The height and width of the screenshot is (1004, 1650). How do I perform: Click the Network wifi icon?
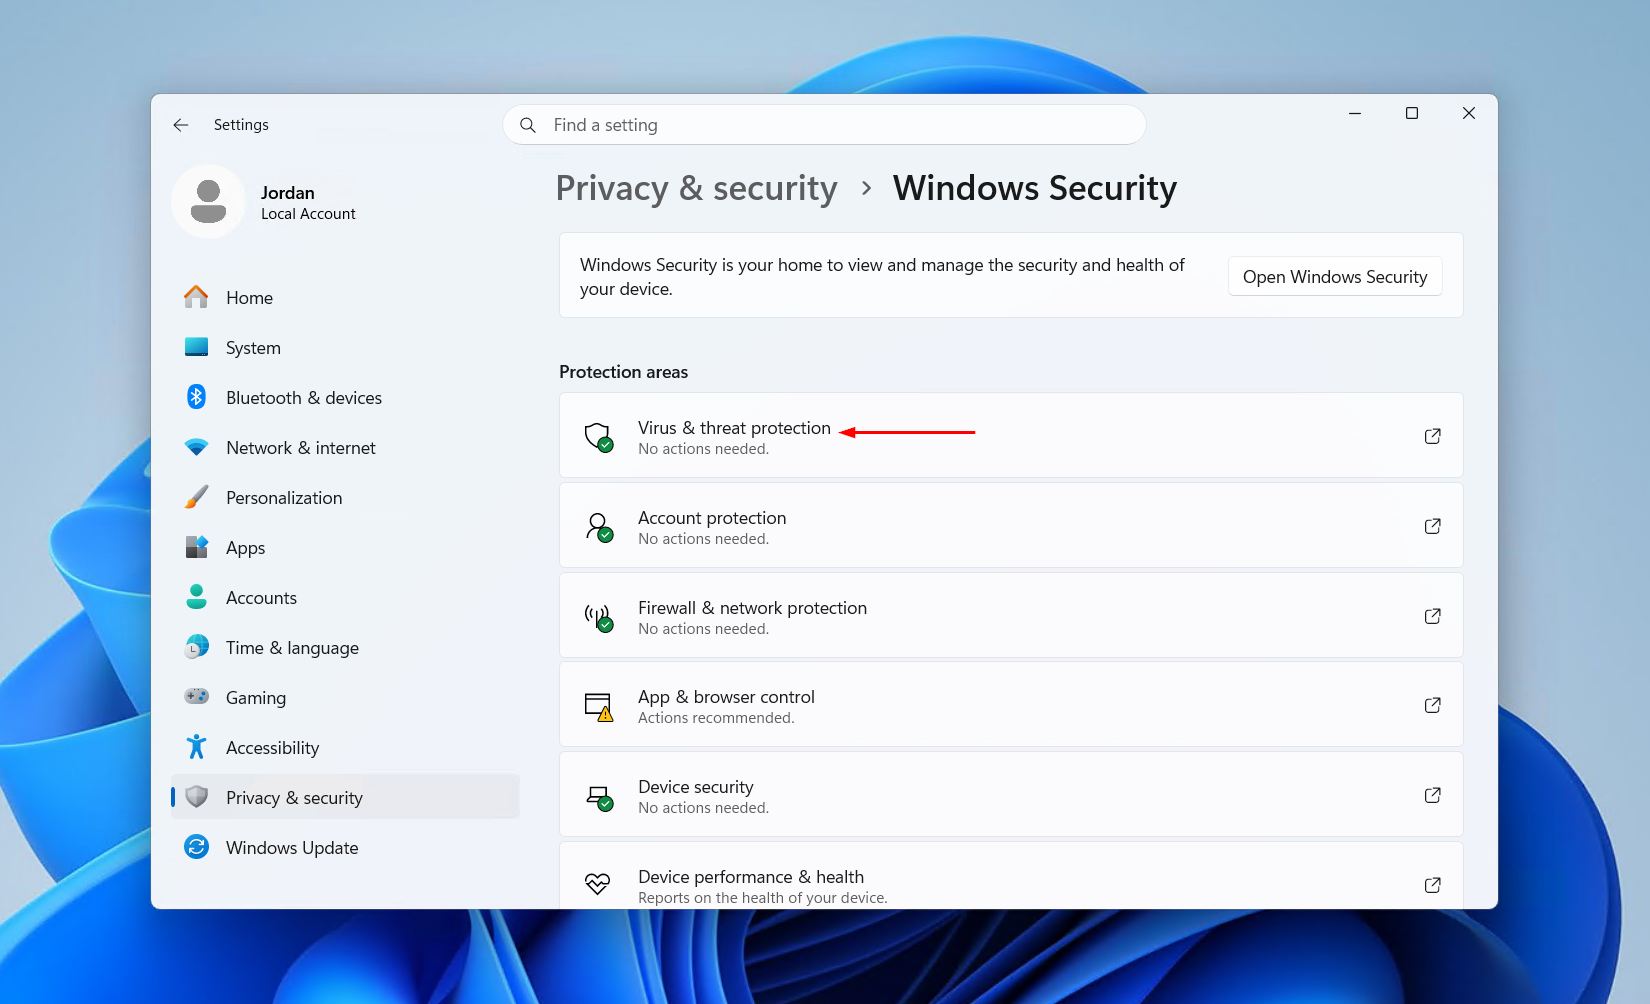click(196, 447)
